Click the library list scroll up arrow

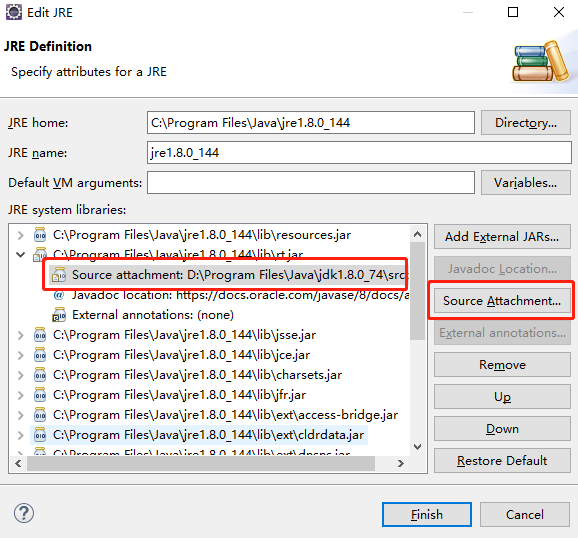[x=417, y=234]
